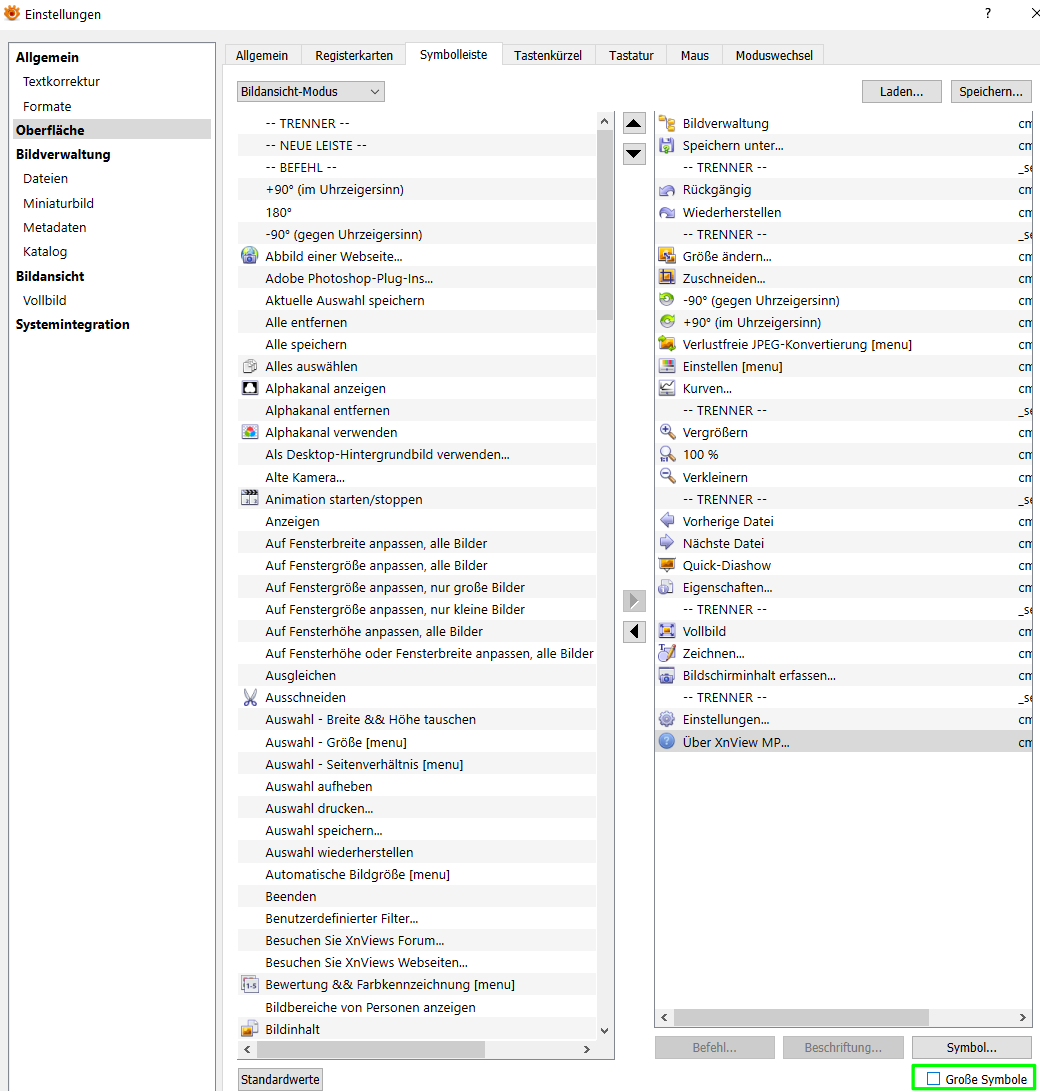Select Vollbild in the settings tree
The width and height of the screenshot is (1040, 1091).
[45, 300]
